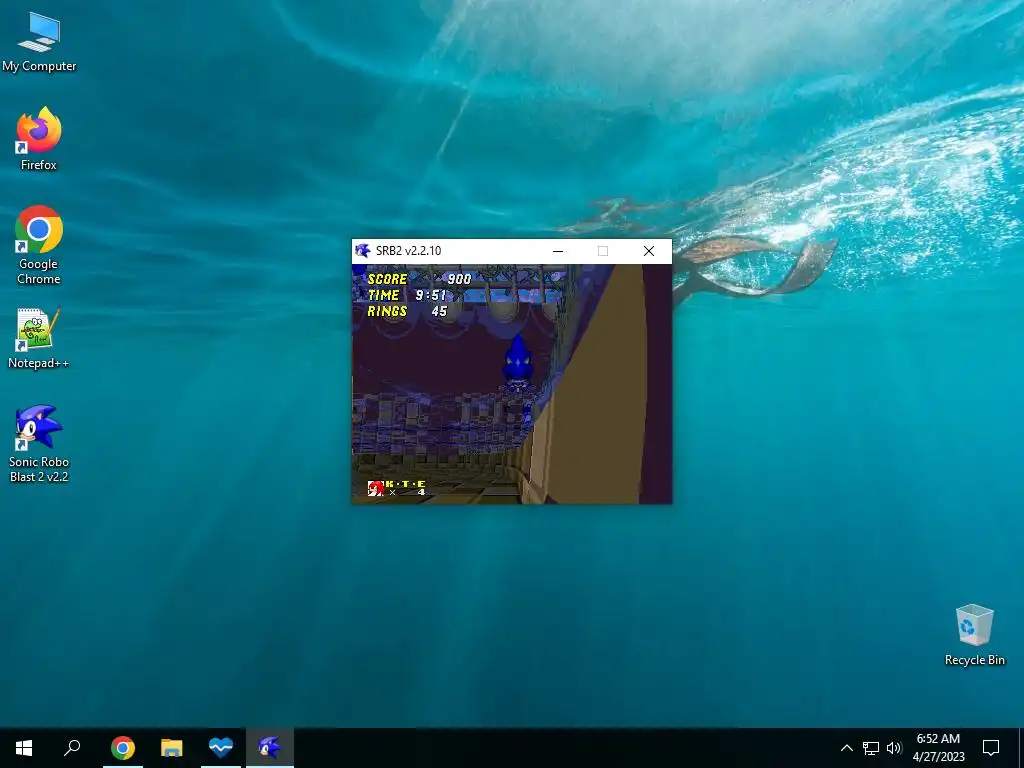Open the heartbeat monitor app in taskbar
The width and height of the screenshot is (1024, 768).
point(221,748)
